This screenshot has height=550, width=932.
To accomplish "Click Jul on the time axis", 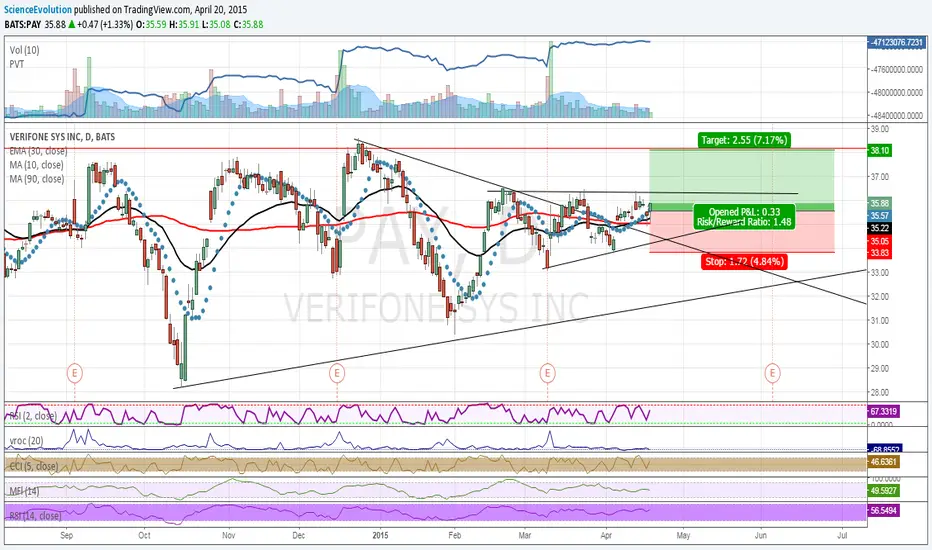I will 842,535.
